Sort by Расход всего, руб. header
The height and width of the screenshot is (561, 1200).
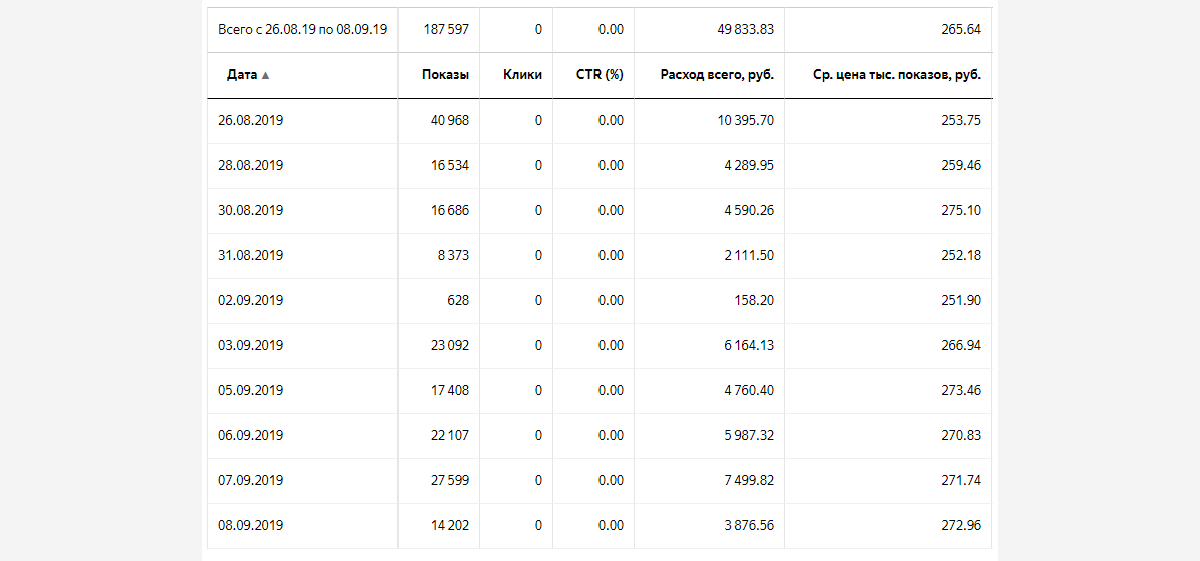(717, 75)
